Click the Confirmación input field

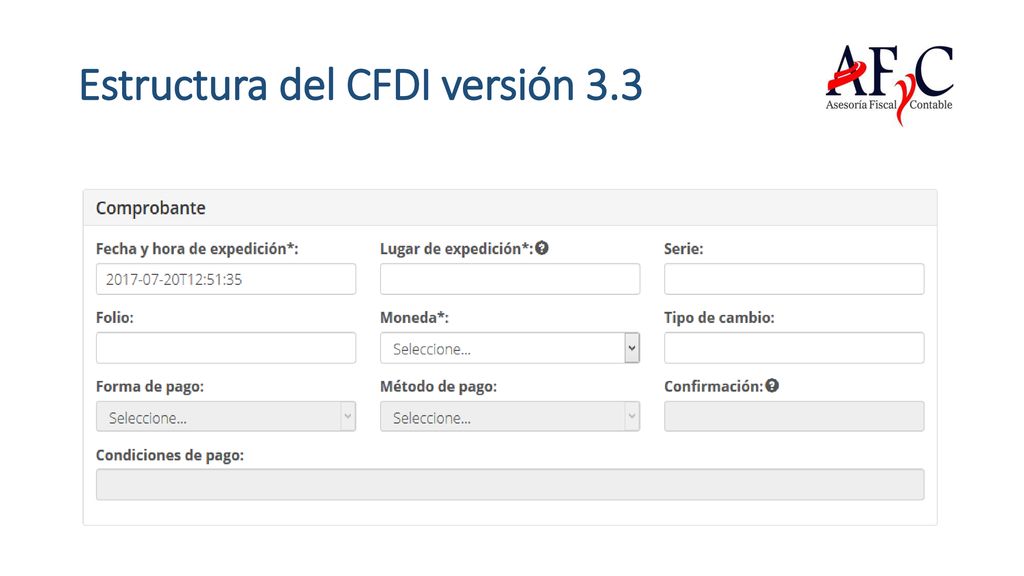click(794, 417)
